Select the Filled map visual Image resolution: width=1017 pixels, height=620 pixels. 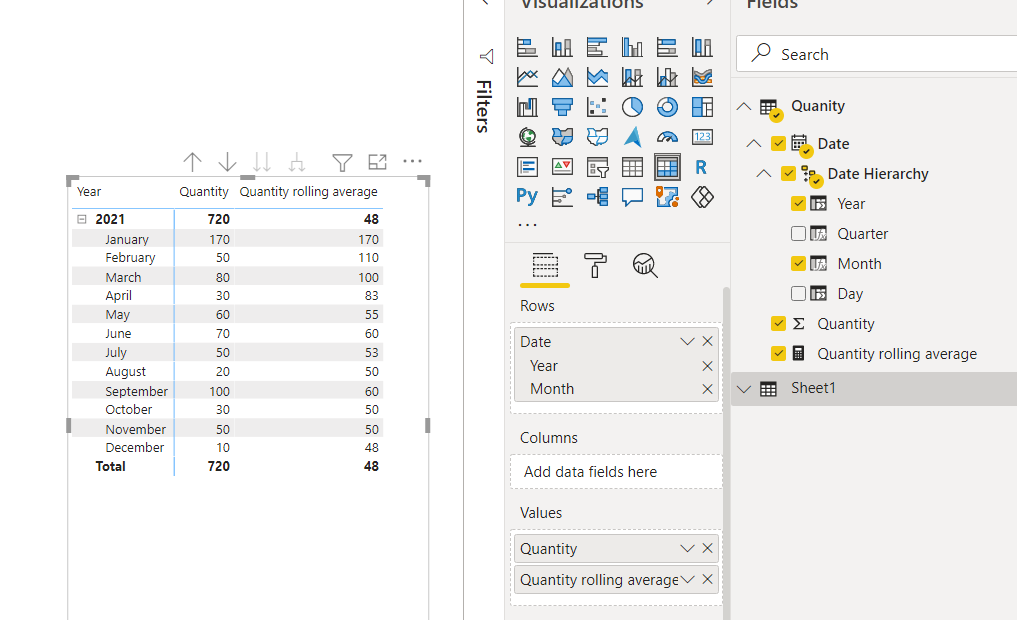(562, 137)
